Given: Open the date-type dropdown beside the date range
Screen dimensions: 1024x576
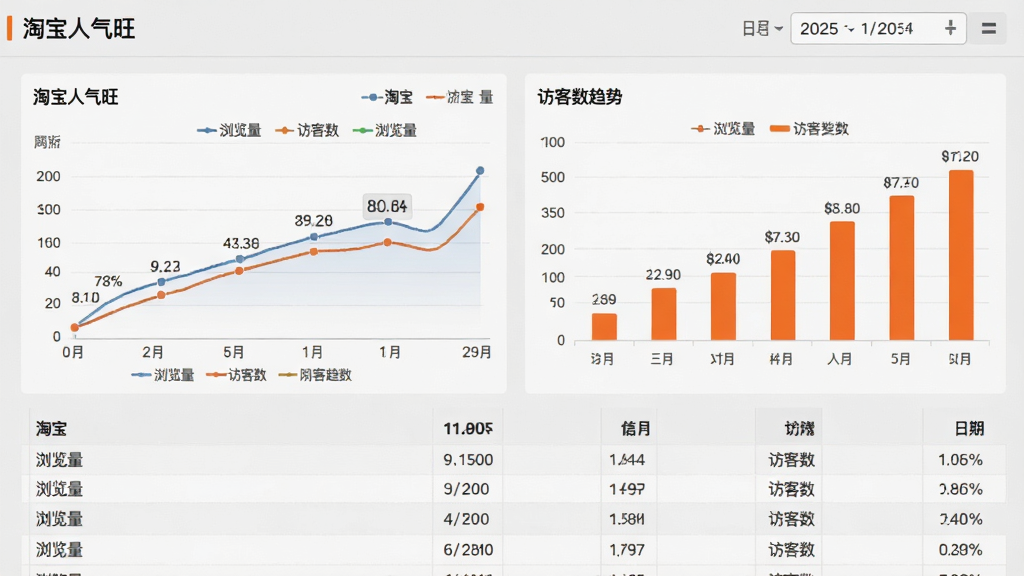Looking at the screenshot, I should pos(762,29).
